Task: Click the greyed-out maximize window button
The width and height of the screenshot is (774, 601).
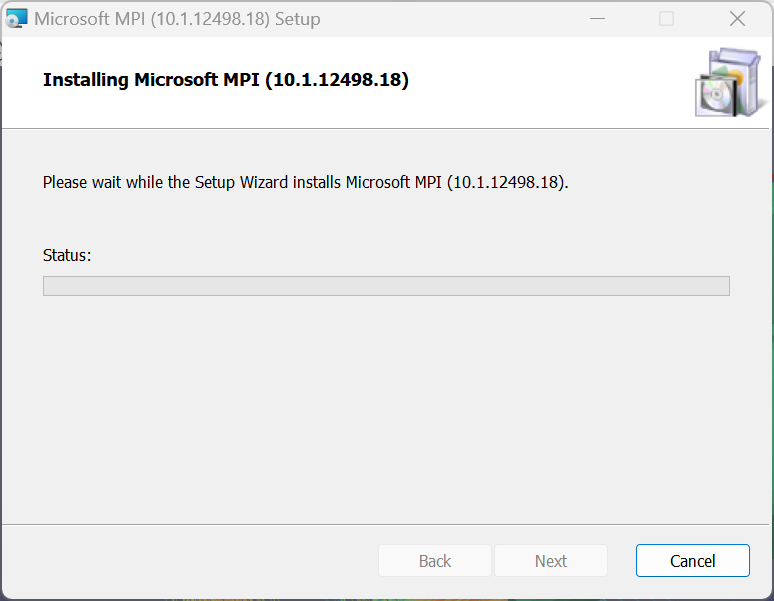Action: [666, 19]
